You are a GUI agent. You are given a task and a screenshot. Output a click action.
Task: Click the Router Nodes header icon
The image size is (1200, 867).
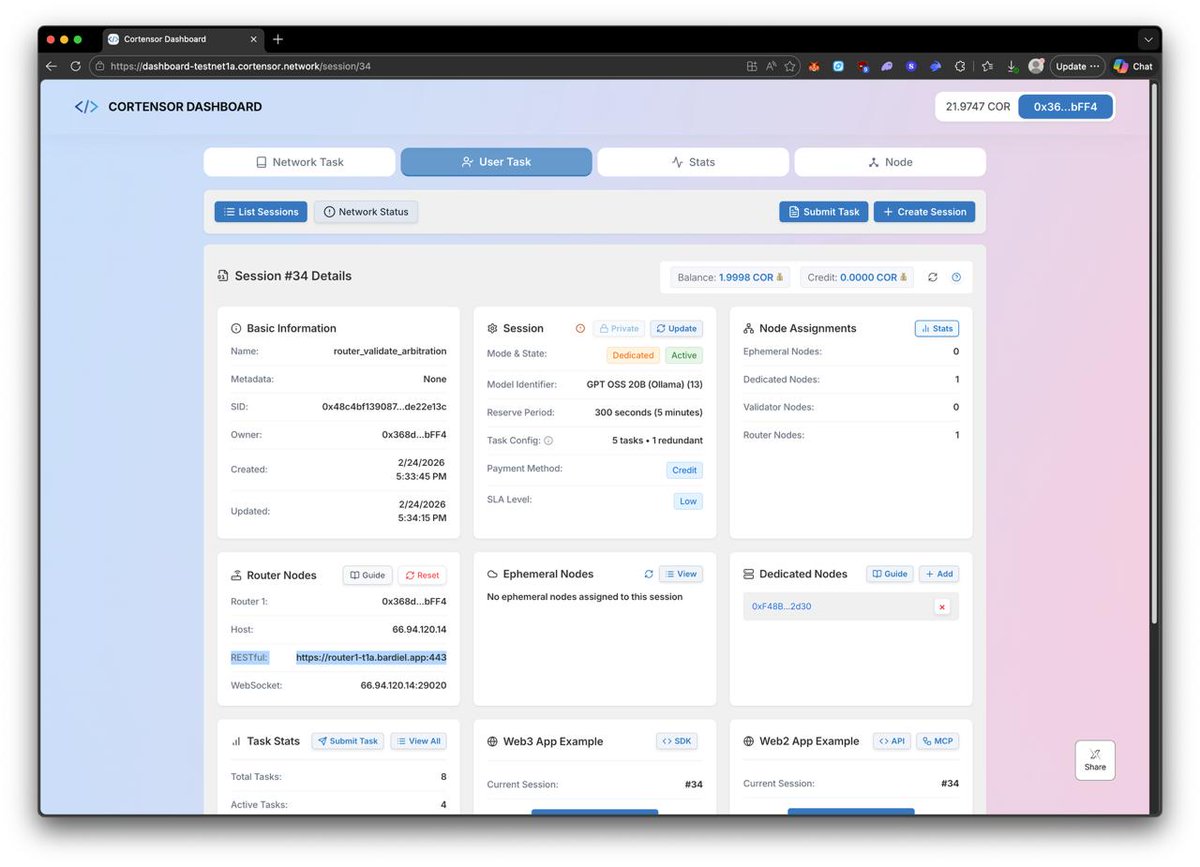[x=236, y=576]
